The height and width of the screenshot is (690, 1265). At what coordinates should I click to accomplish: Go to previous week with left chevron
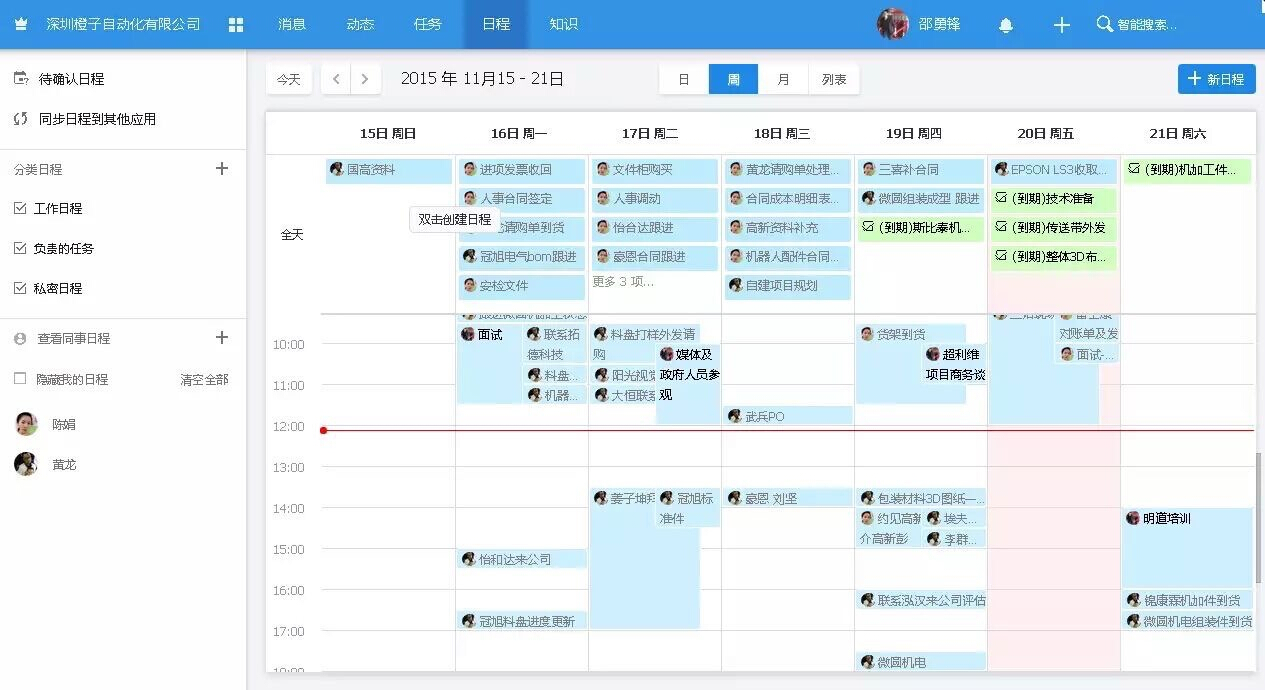pyautogui.click(x=336, y=79)
